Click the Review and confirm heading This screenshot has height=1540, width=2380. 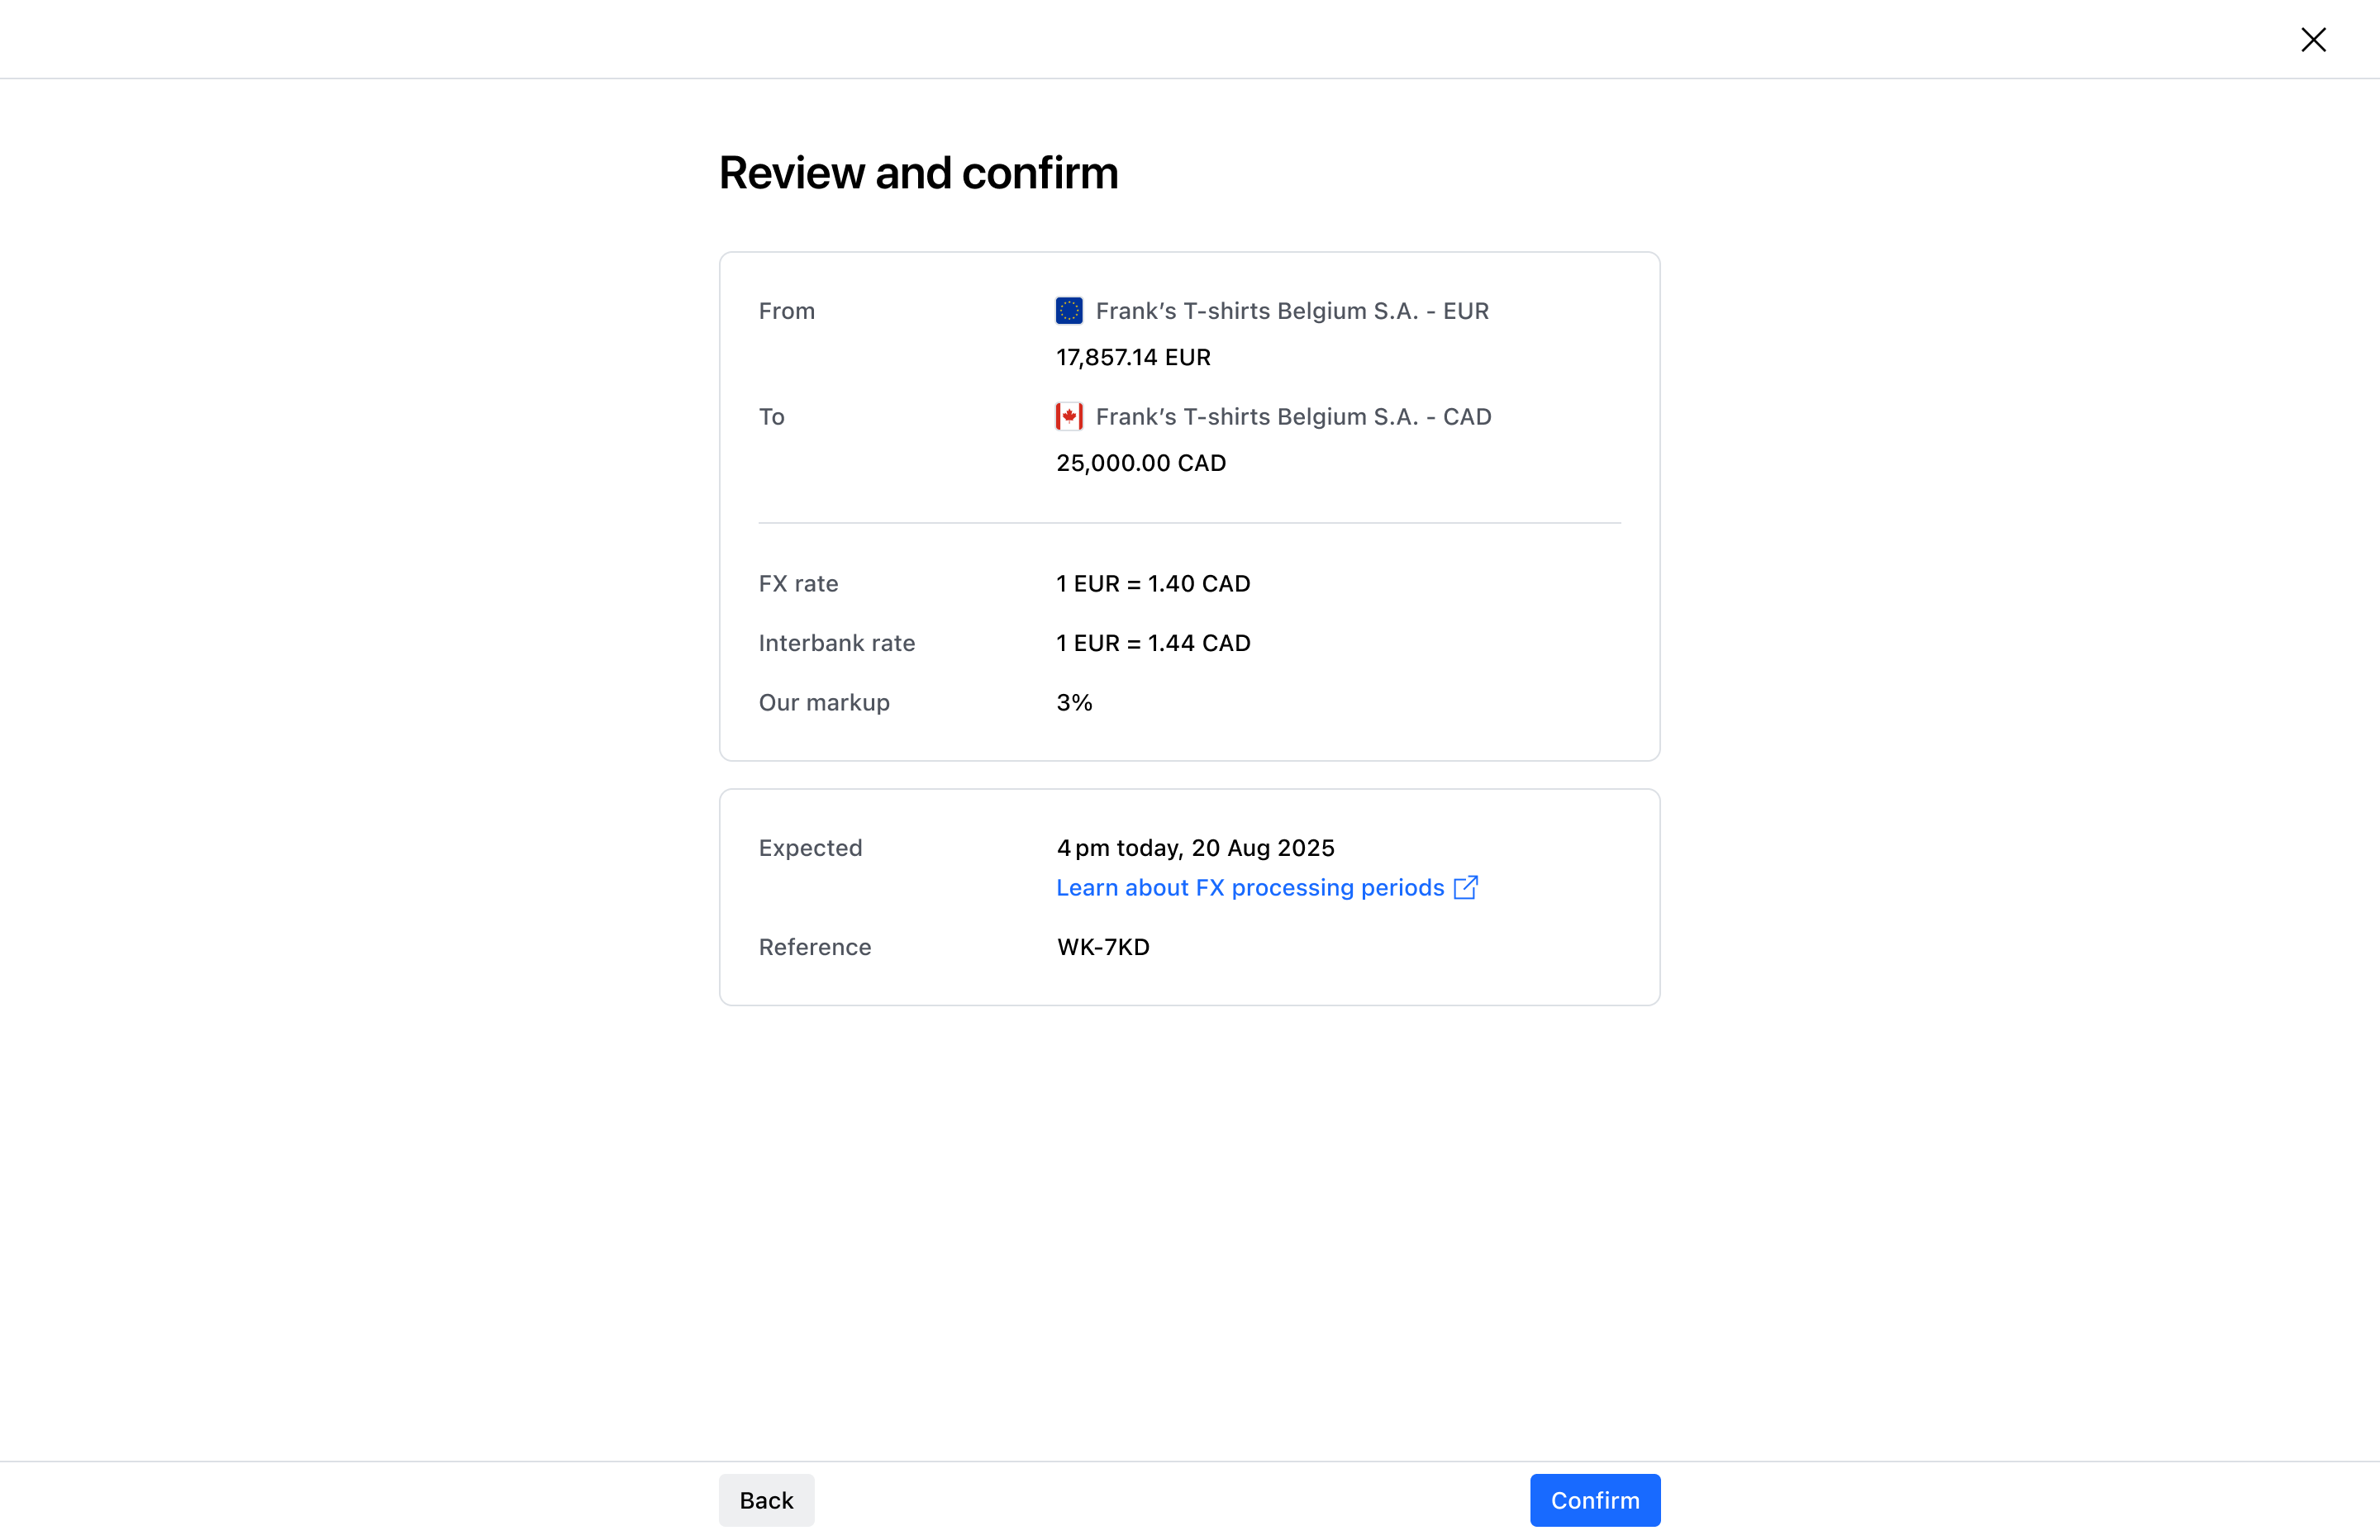pyautogui.click(x=918, y=173)
